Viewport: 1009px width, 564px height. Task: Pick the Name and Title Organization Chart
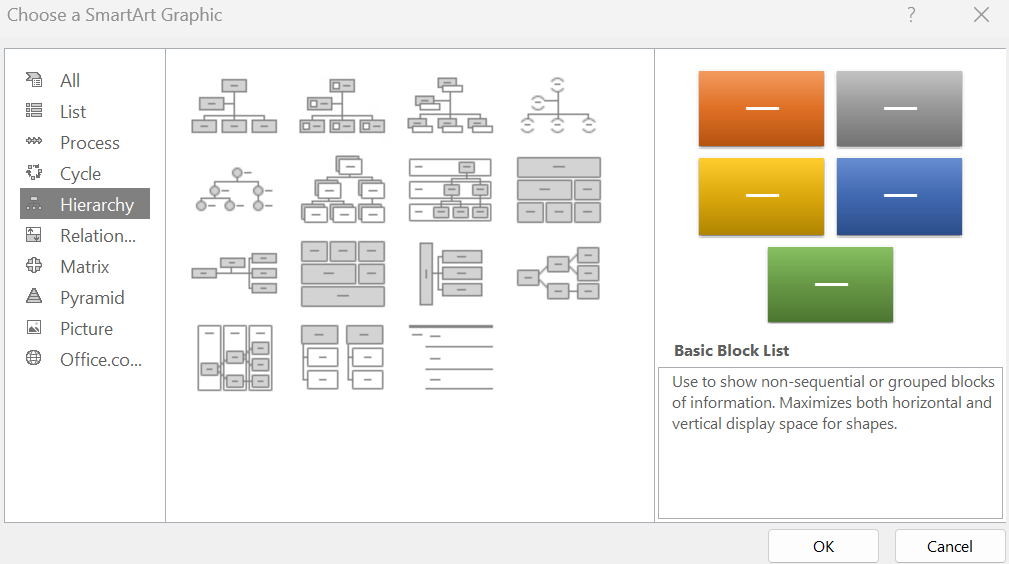(x=450, y=106)
